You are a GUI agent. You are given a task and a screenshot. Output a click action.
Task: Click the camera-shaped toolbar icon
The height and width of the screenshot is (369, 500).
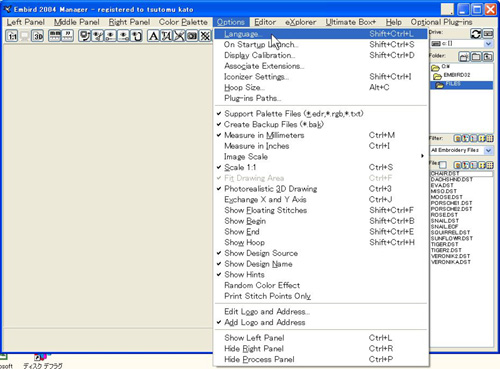tap(192, 36)
